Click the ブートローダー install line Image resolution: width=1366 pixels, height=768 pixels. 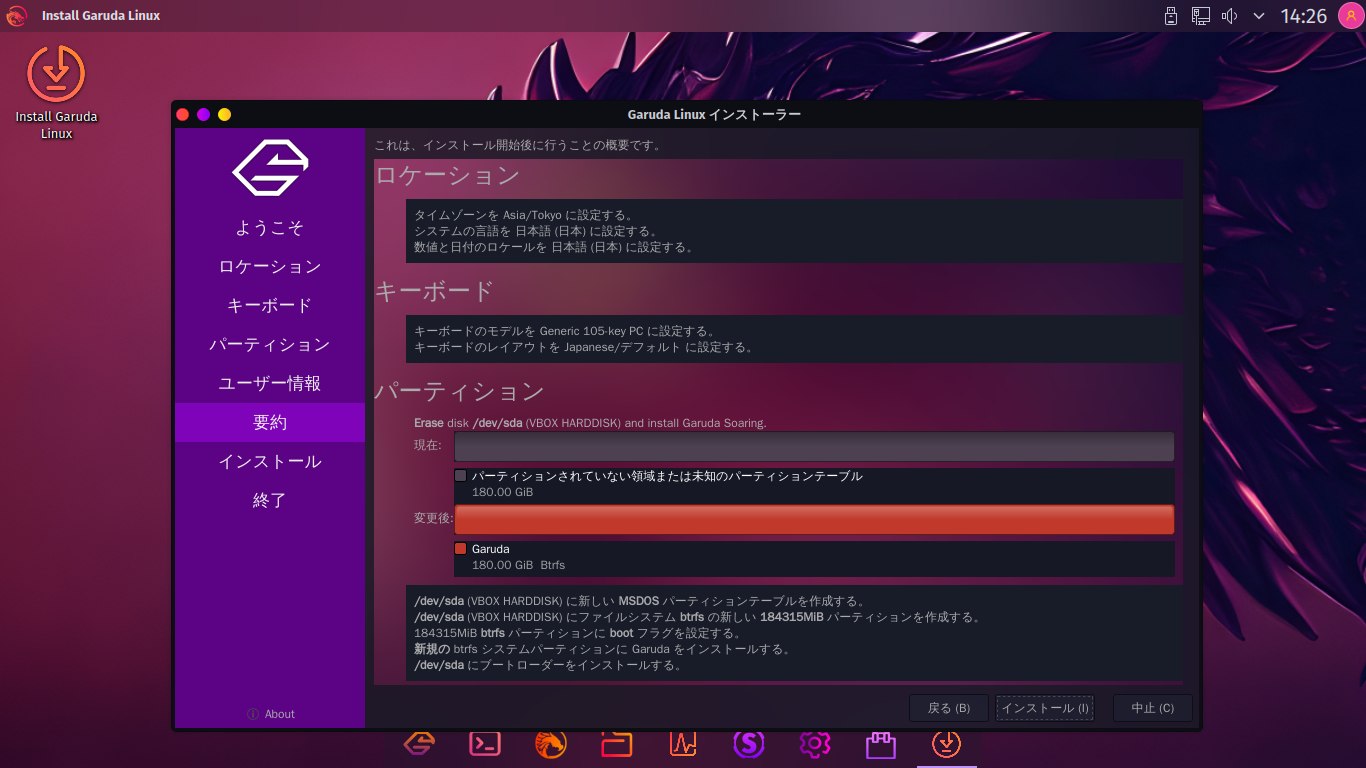pos(548,665)
